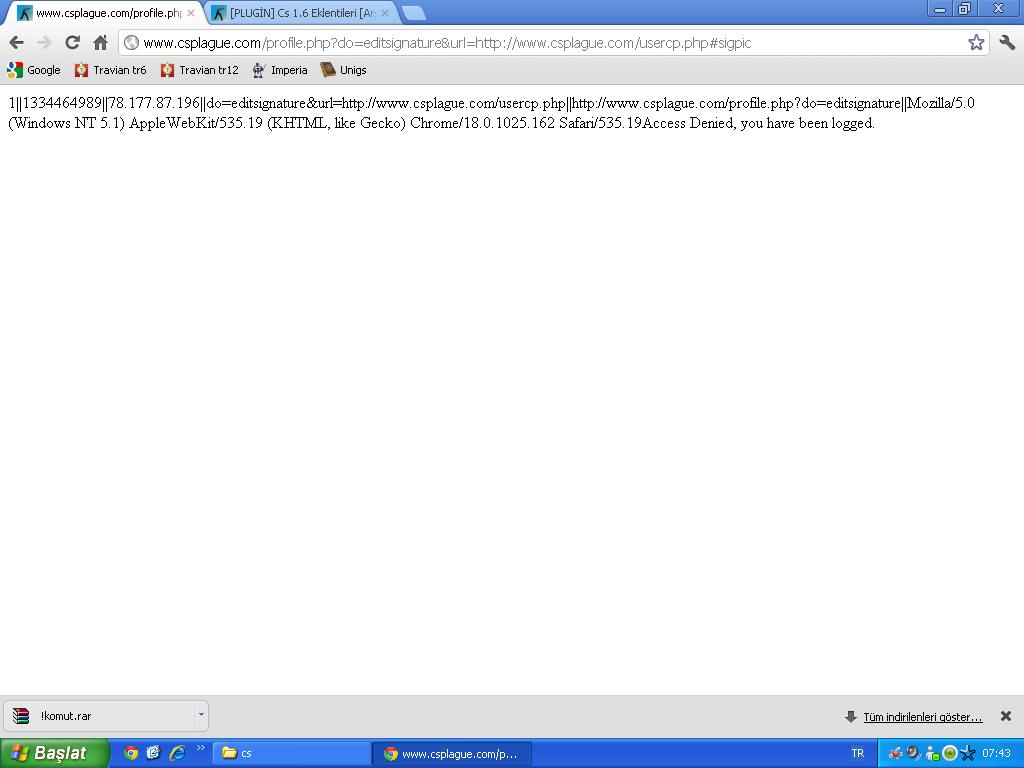Close the csplague profile.php tab

pyautogui.click(x=191, y=13)
